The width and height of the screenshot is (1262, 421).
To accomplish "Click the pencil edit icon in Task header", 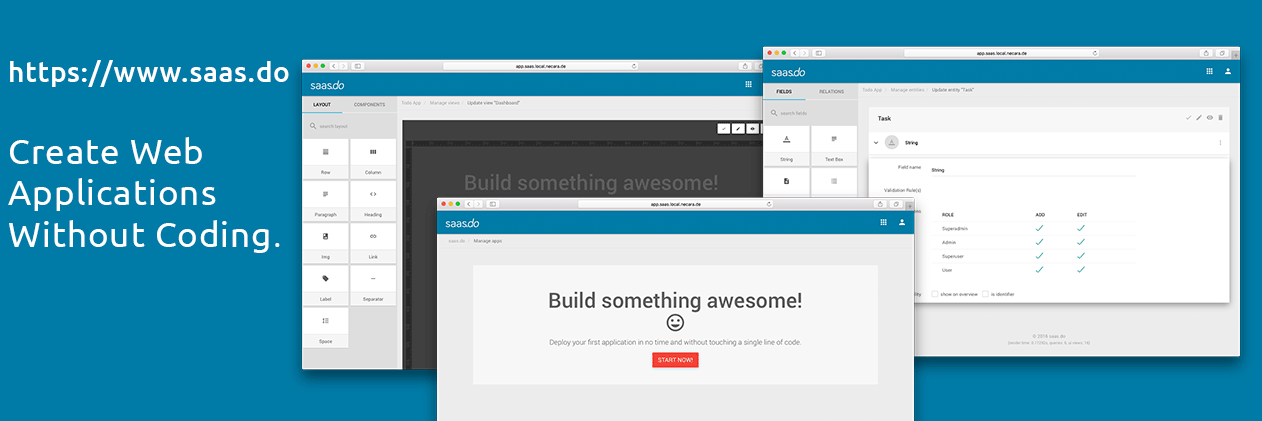I will tap(1199, 118).
